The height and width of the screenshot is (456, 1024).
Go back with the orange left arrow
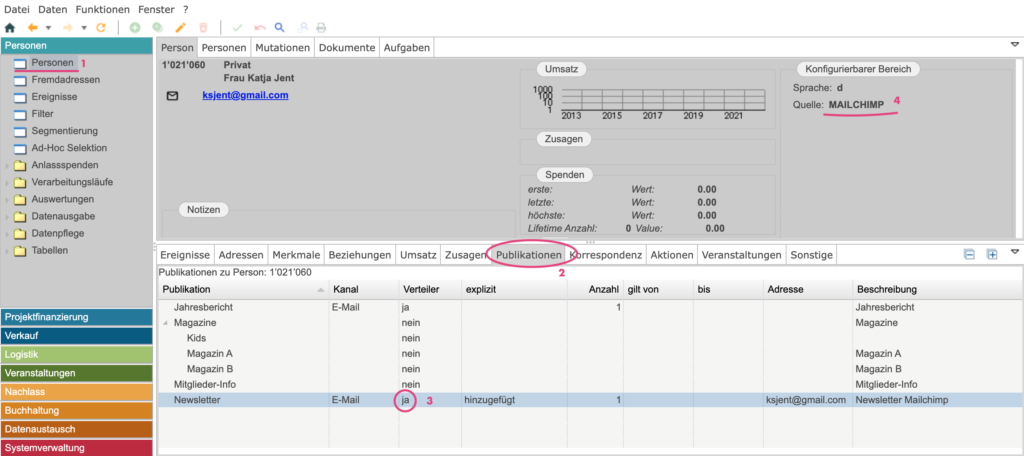click(32, 27)
